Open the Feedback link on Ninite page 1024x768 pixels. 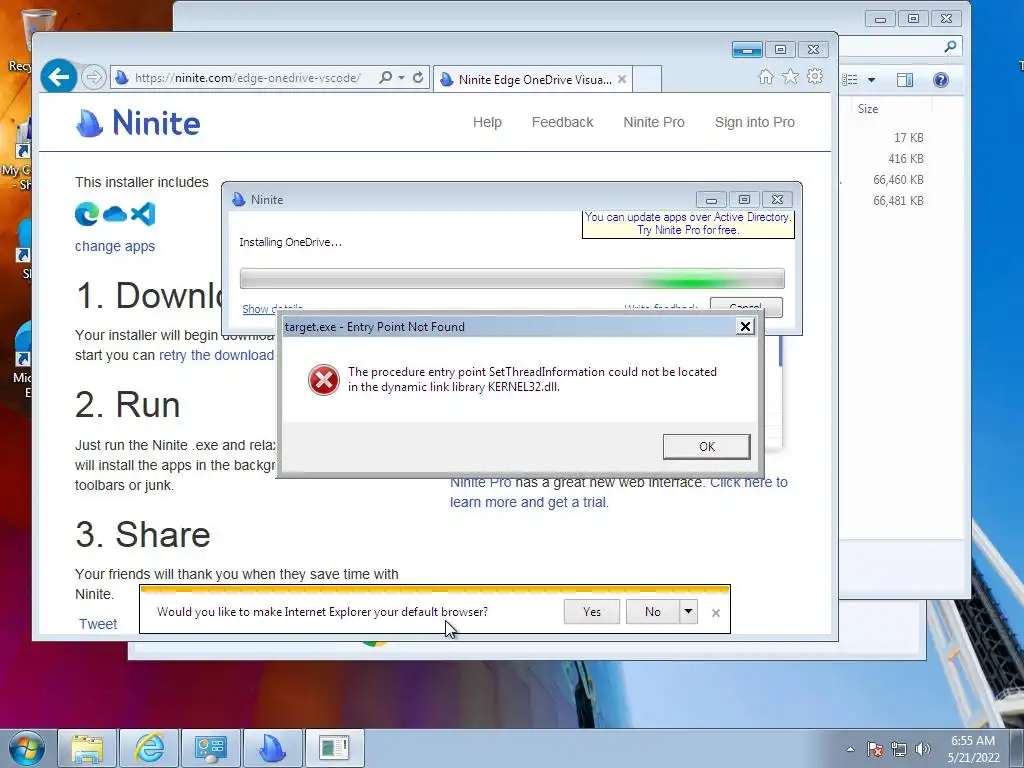pos(562,122)
